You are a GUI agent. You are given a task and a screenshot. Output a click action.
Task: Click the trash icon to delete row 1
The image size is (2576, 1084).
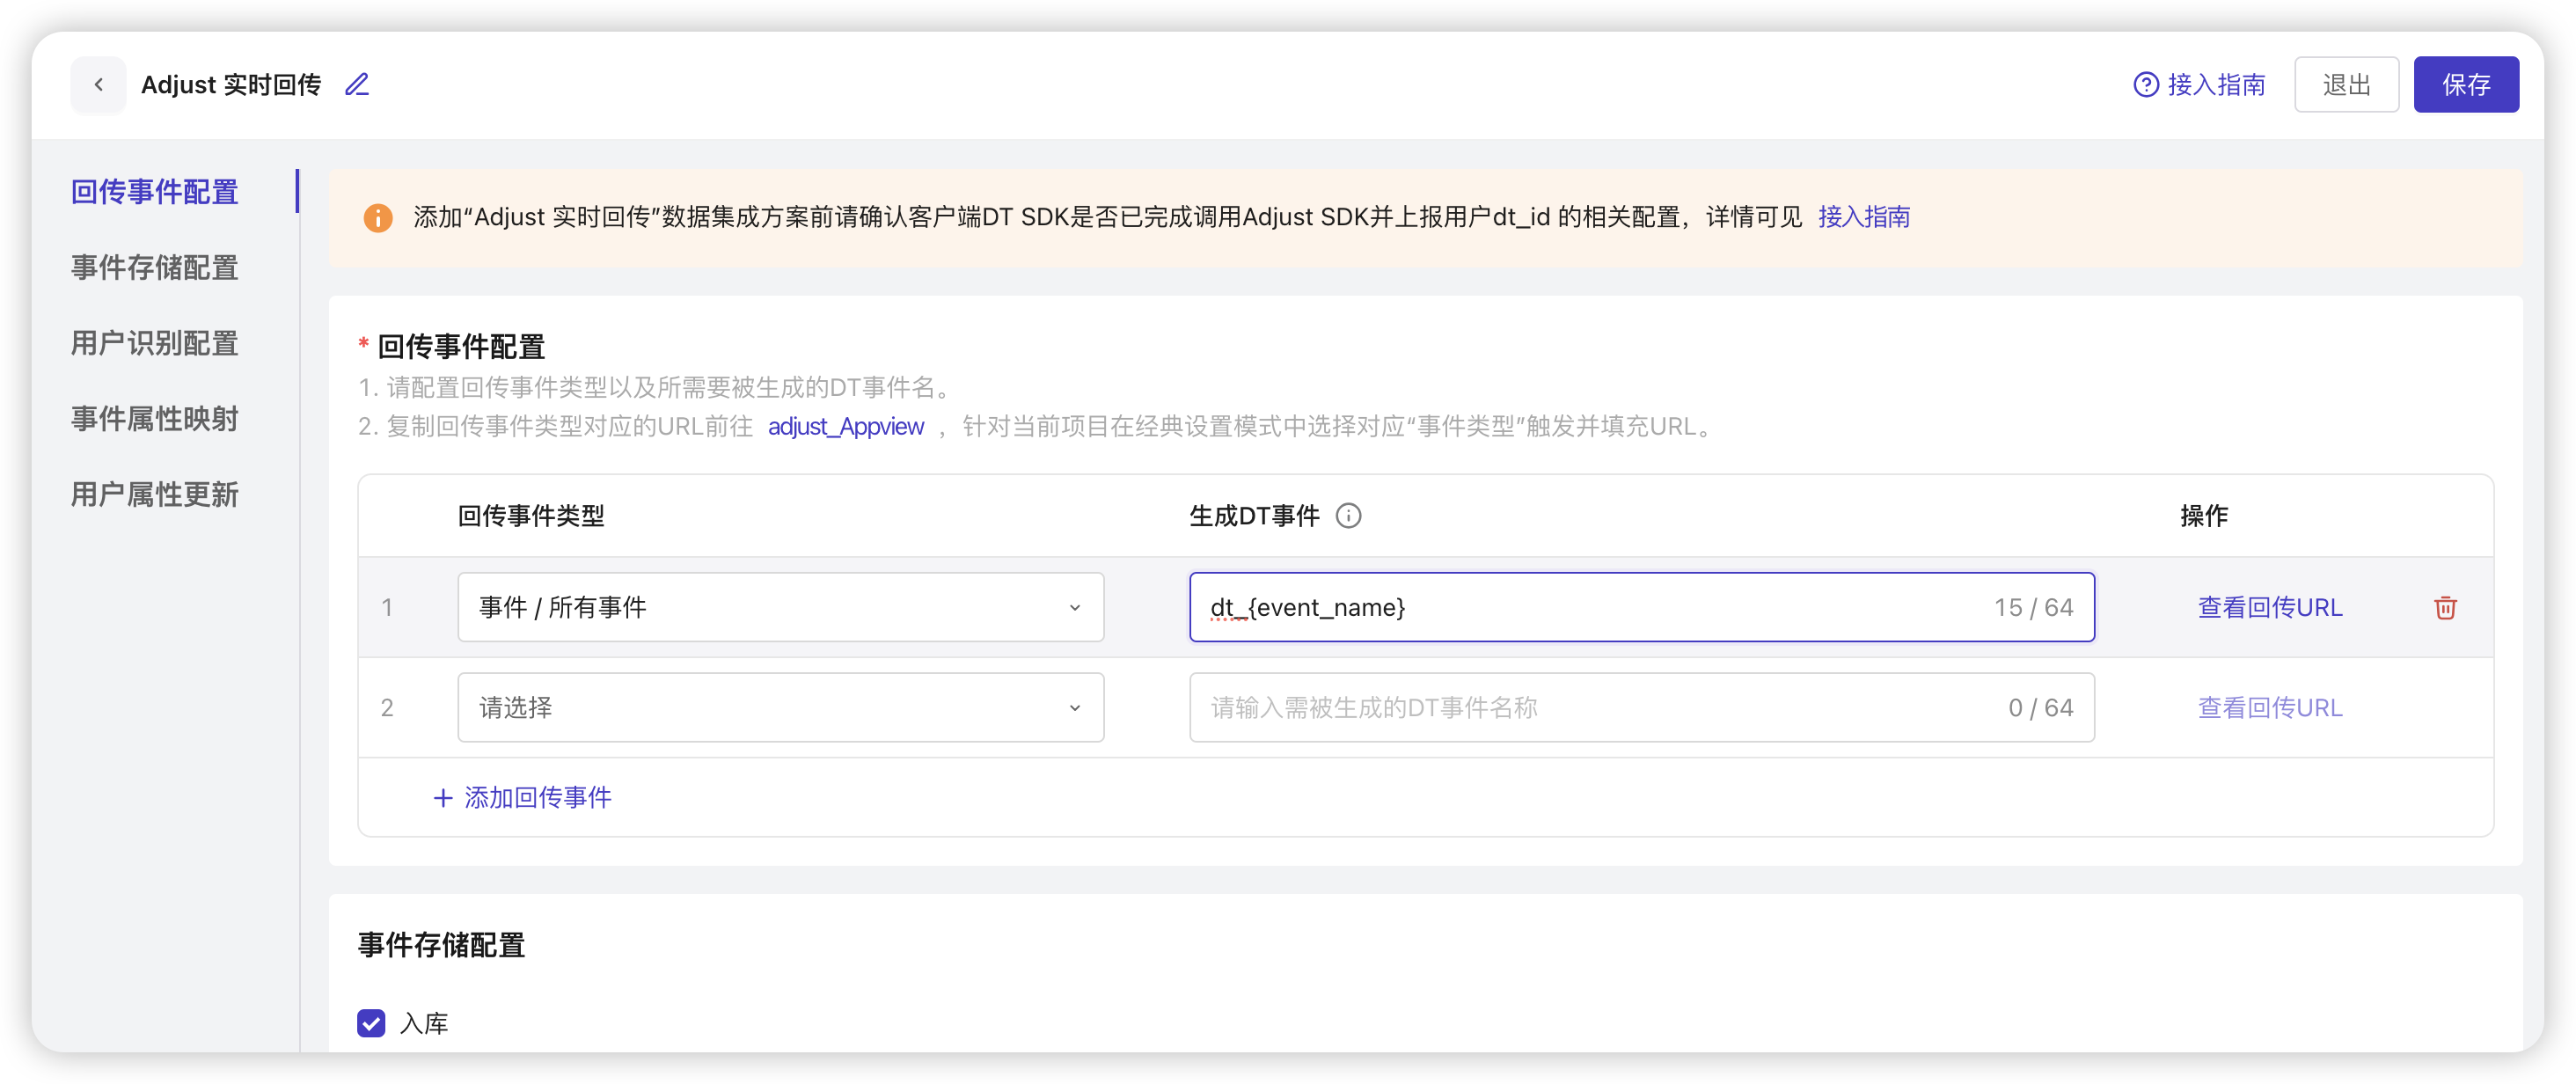tap(2444, 607)
